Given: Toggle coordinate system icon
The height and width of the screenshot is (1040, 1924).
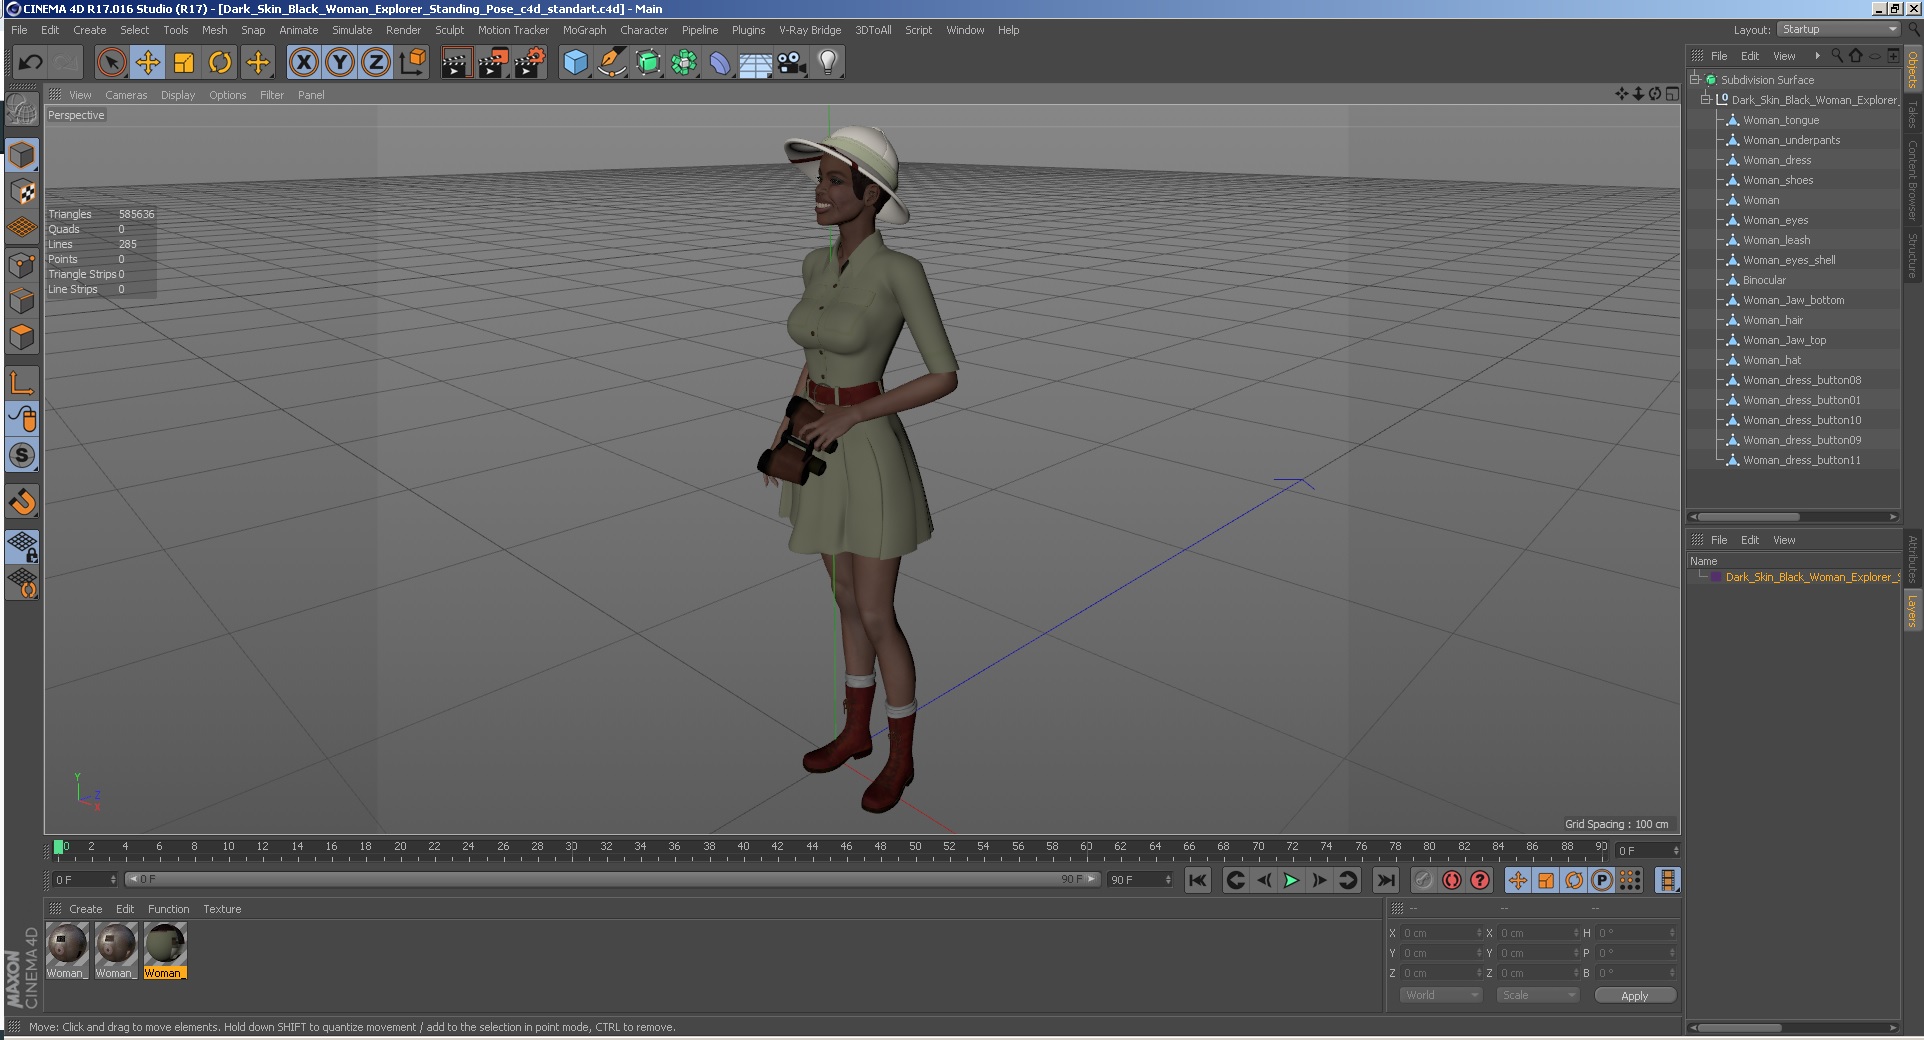Looking at the screenshot, I should pos(412,63).
